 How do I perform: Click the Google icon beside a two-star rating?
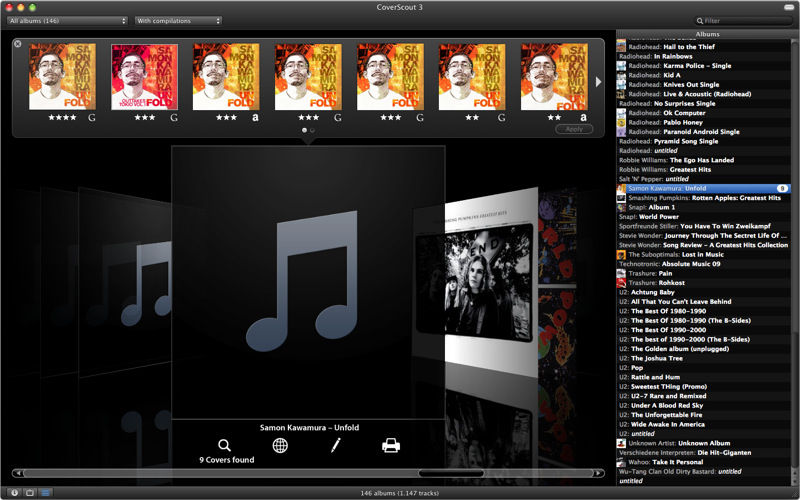tap(502, 118)
